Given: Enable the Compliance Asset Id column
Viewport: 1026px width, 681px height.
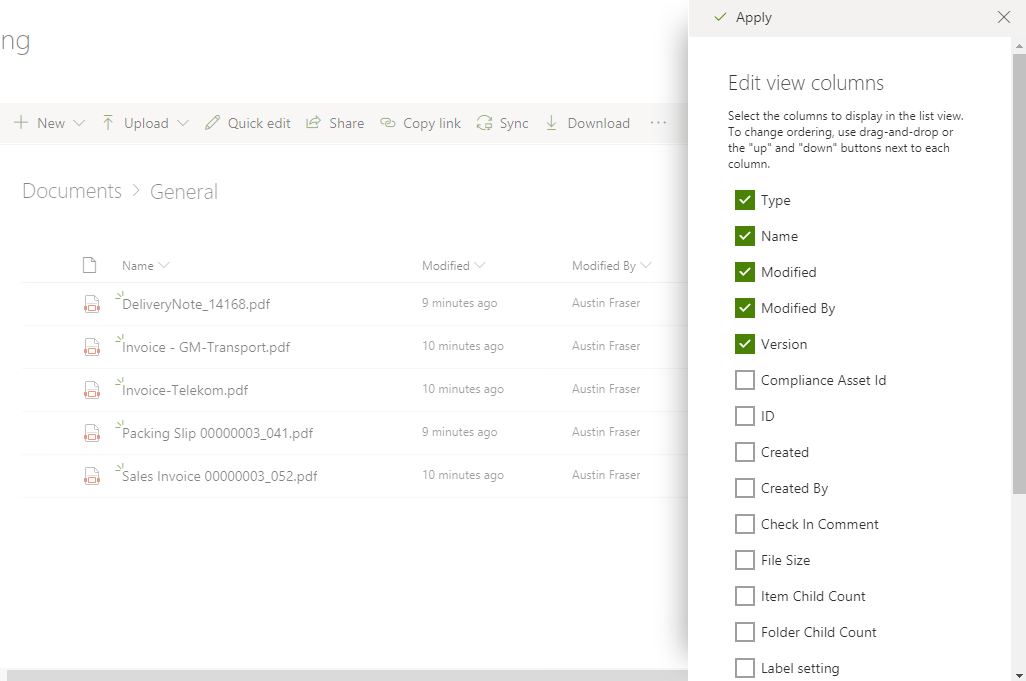Looking at the screenshot, I should click(745, 380).
